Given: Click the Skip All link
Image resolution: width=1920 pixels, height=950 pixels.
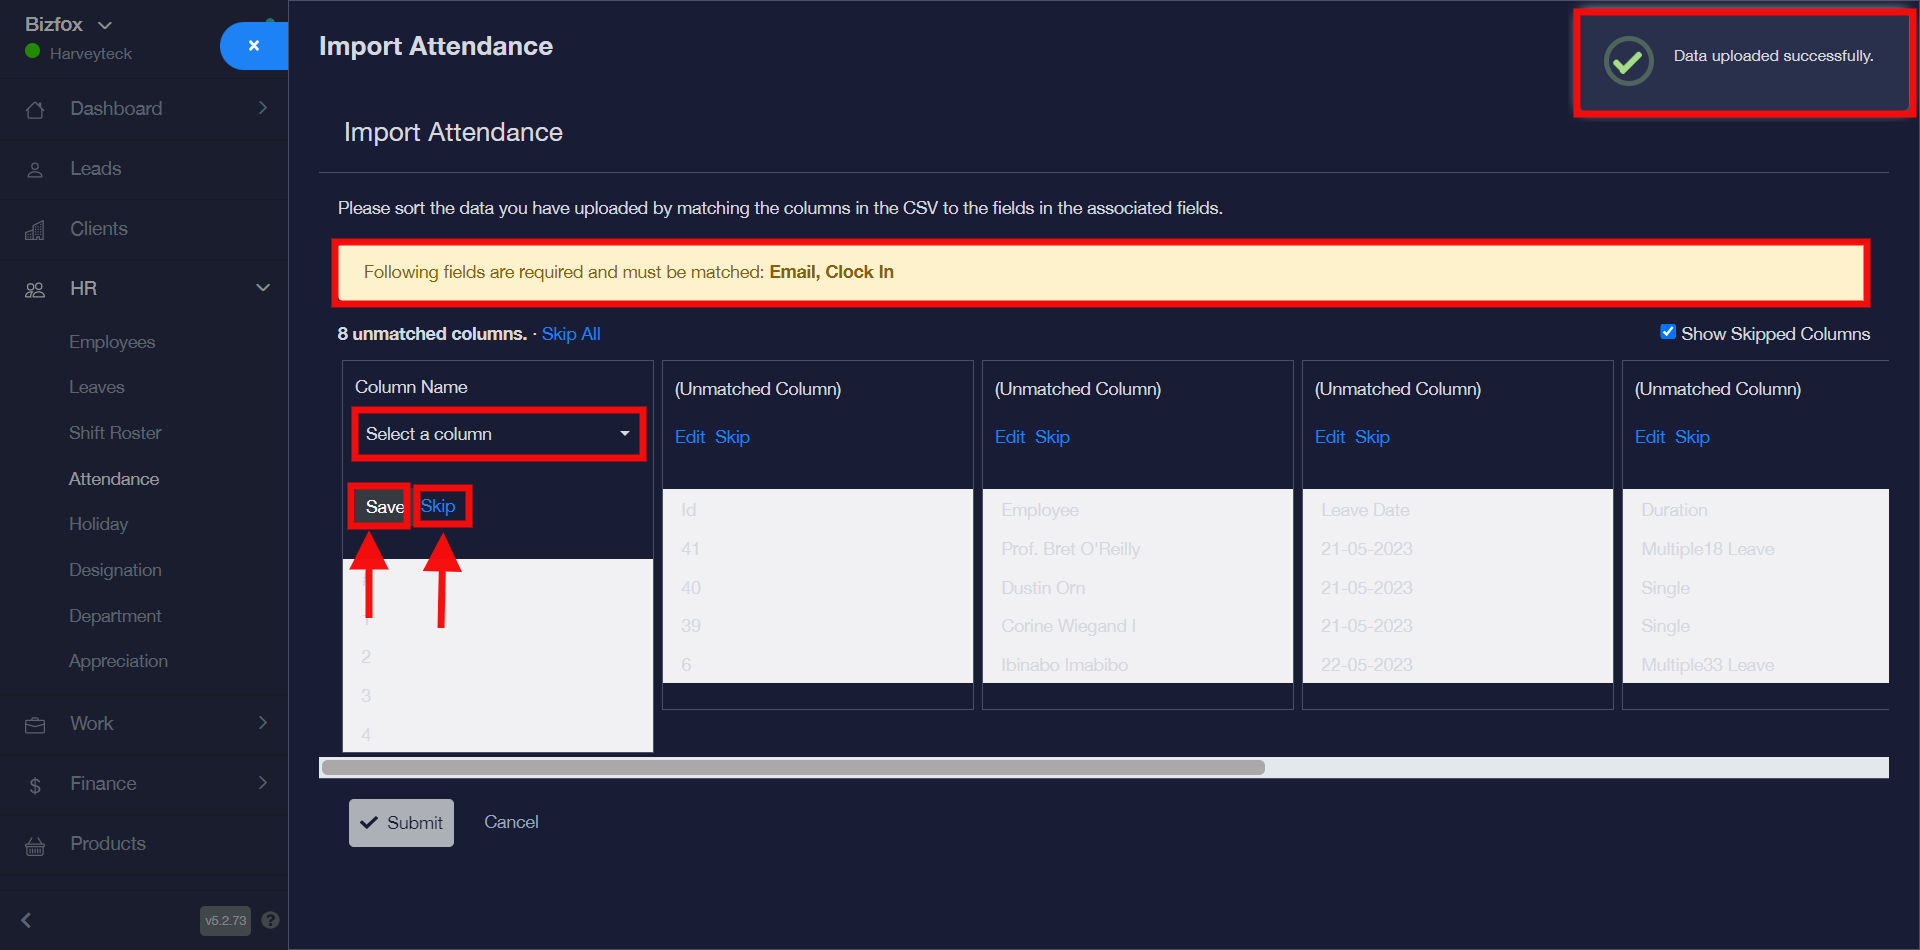Looking at the screenshot, I should pos(571,334).
